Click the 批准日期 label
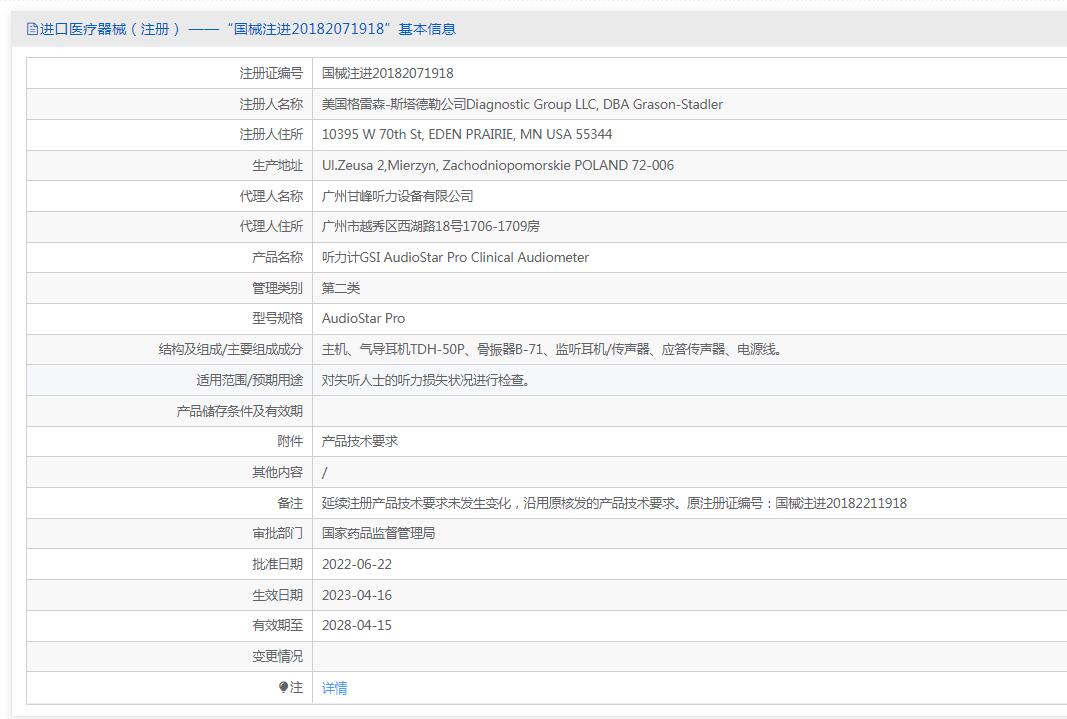 click(278, 564)
